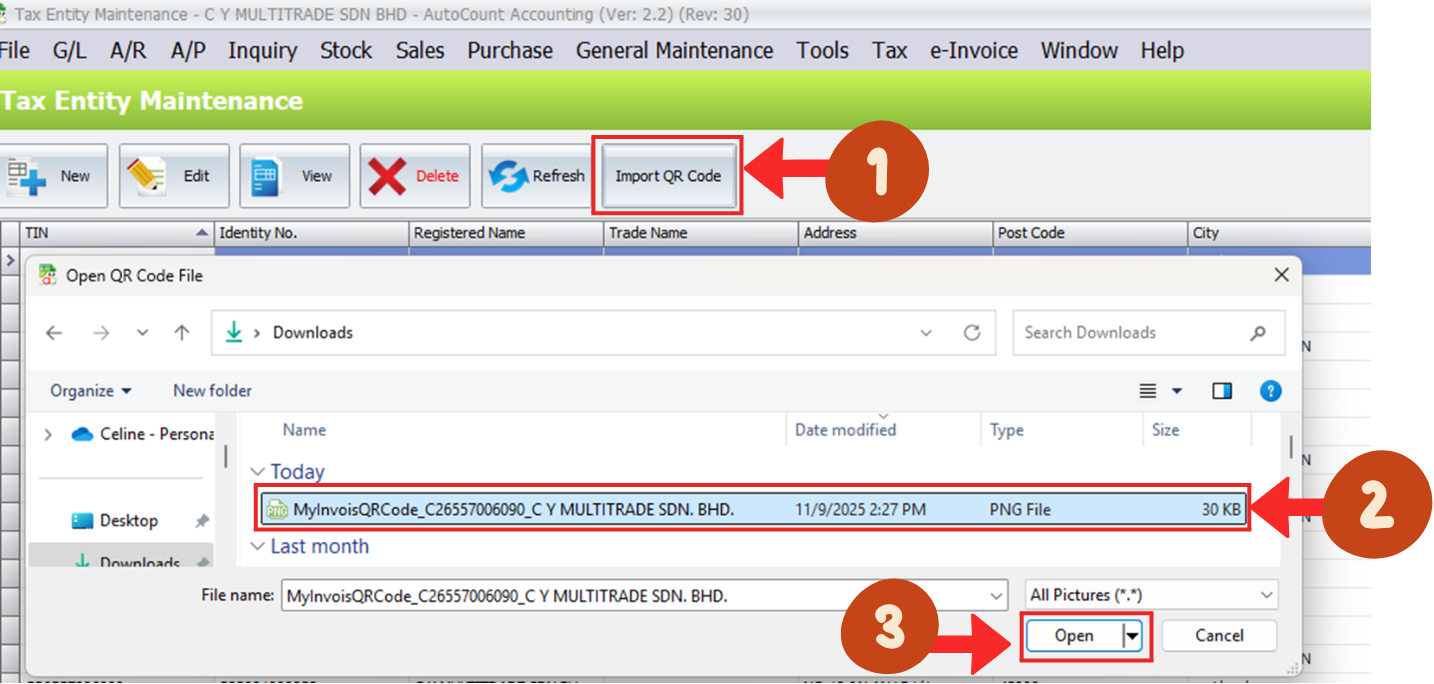Expand the Celine - Personal tree node
Image resolution: width=1434 pixels, height=684 pixels.
[47, 434]
